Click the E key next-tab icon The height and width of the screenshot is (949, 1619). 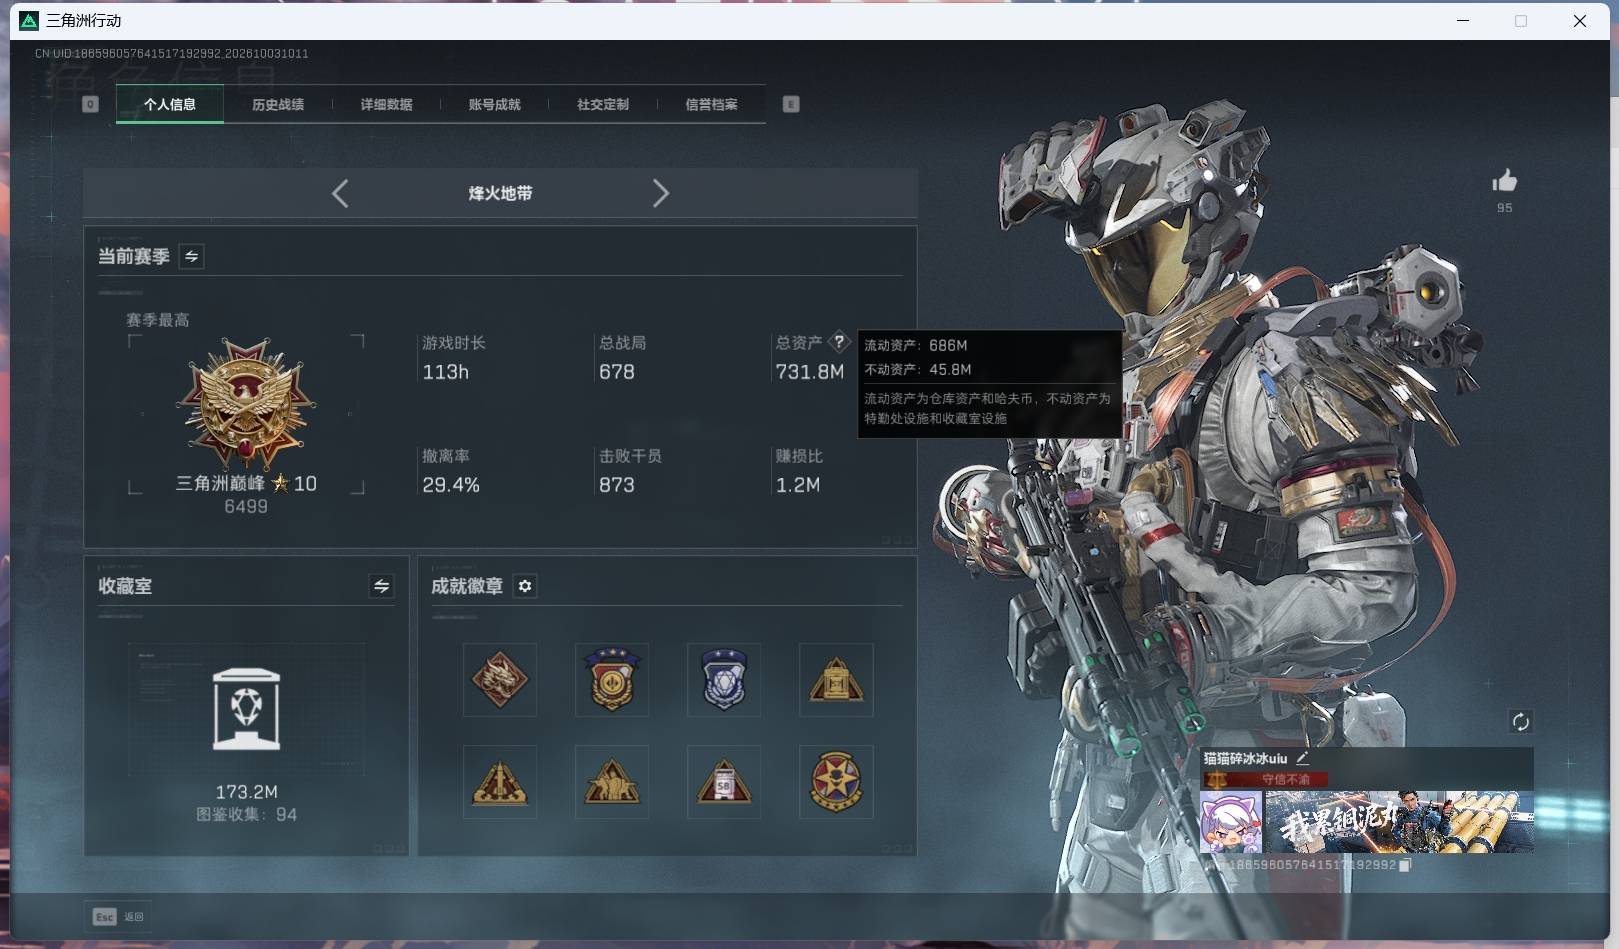point(791,104)
